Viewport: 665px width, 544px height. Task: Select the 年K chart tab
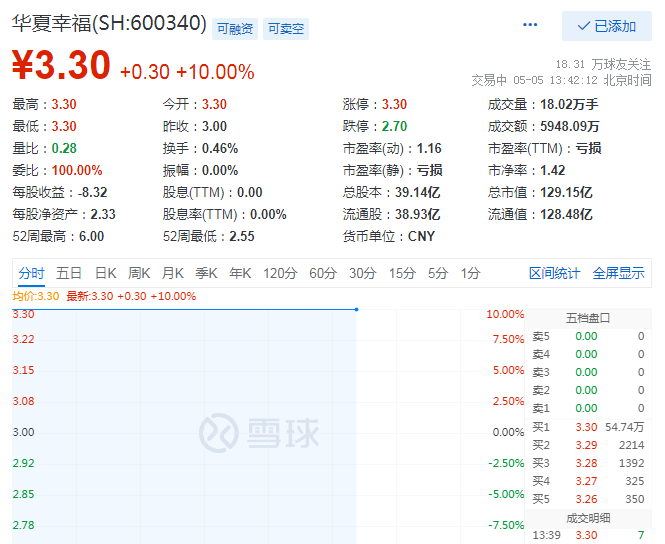click(240, 273)
